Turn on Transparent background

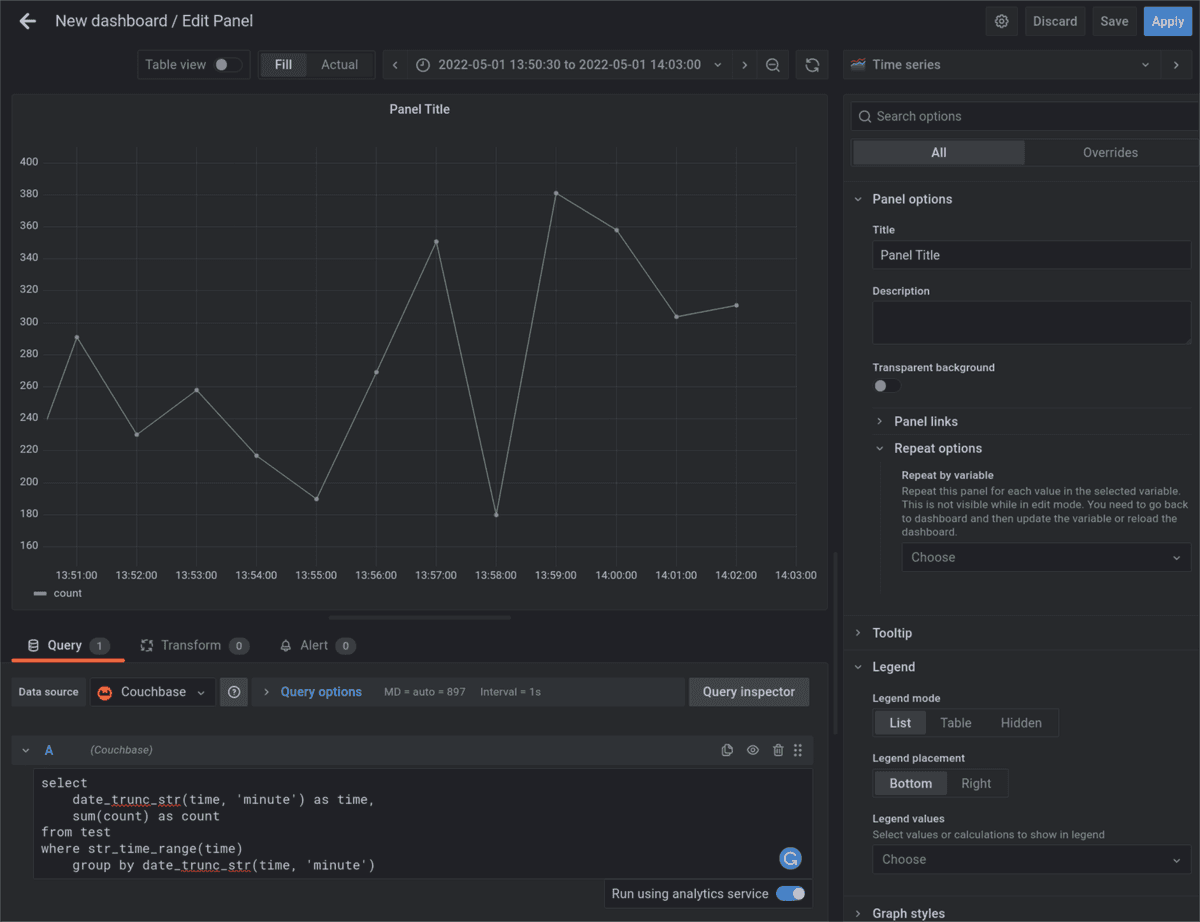click(884, 385)
